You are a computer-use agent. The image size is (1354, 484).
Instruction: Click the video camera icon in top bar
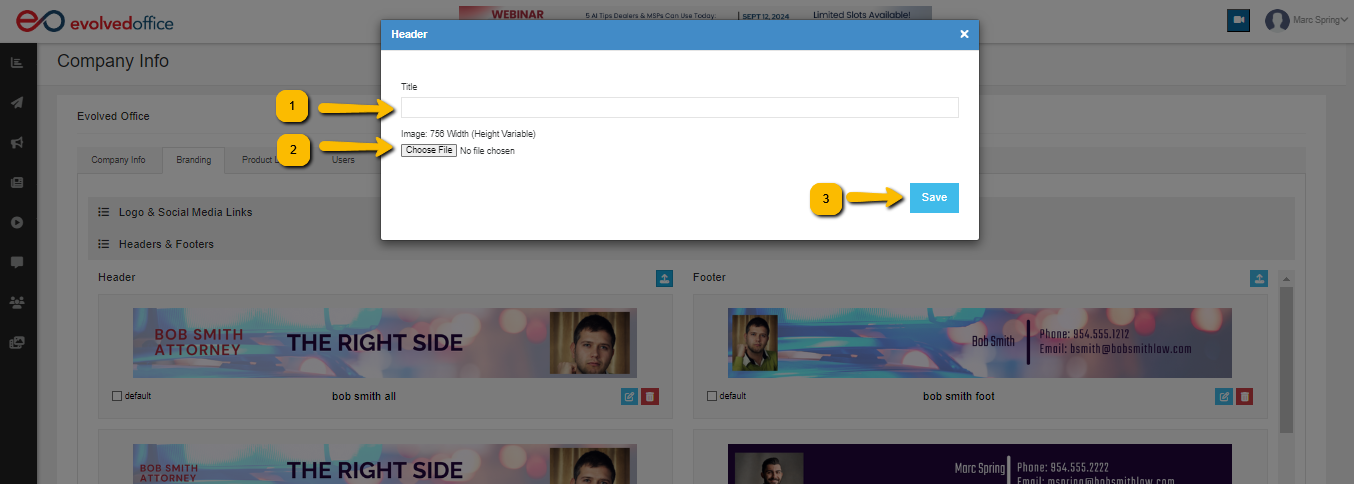point(1239,20)
